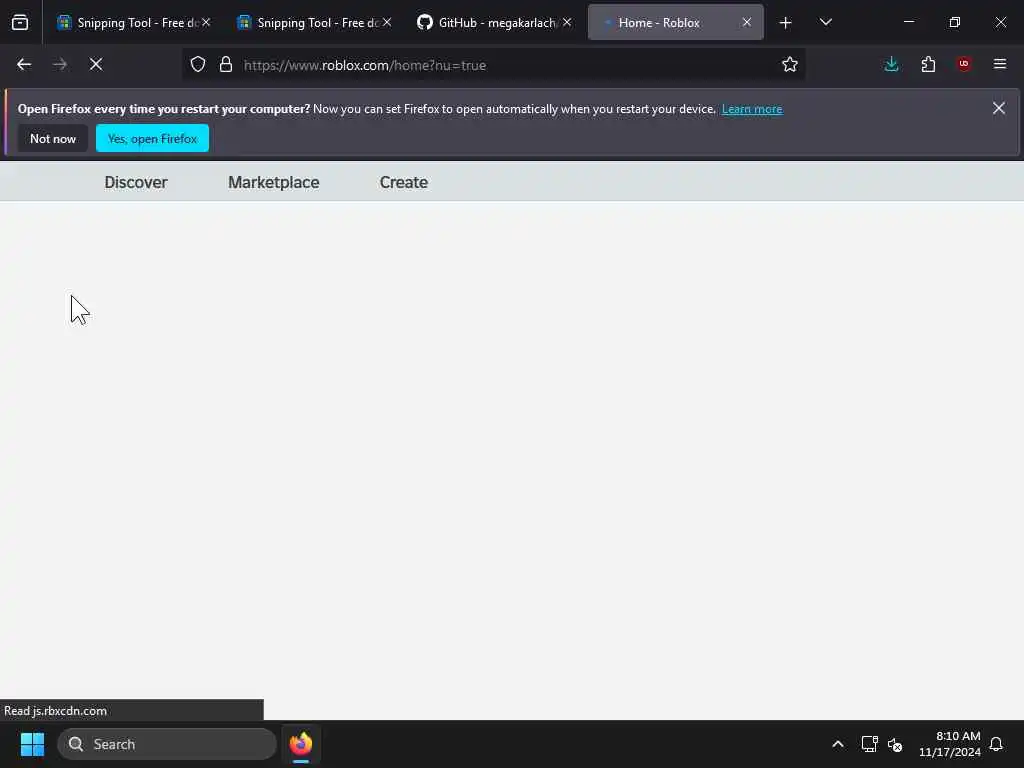Open the Windows Start menu
The height and width of the screenshot is (768, 1024).
pos(32,744)
